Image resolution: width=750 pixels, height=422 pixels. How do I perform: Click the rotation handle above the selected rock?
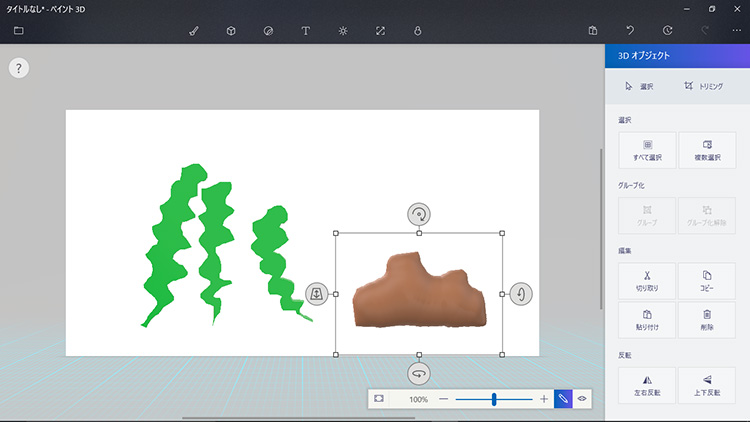[419, 214]
